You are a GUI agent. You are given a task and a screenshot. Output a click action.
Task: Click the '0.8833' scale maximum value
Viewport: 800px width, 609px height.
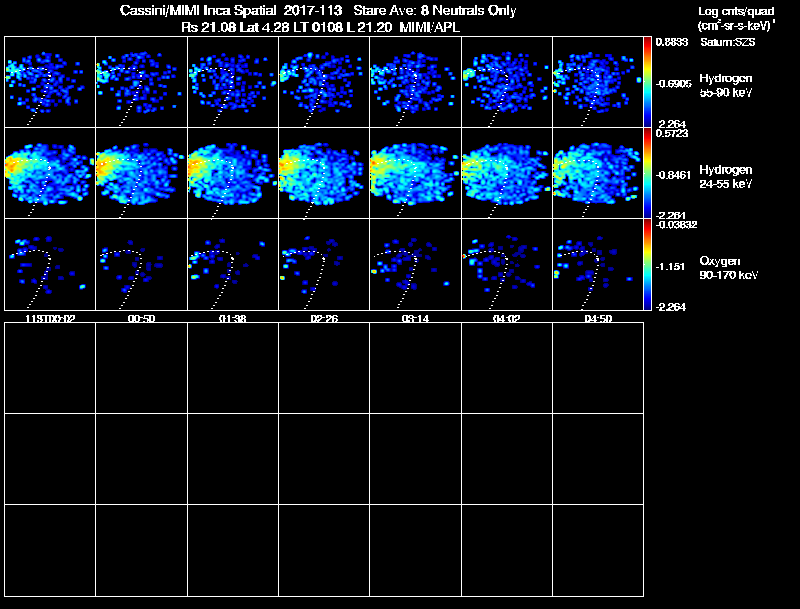click(x=672, y=42)
